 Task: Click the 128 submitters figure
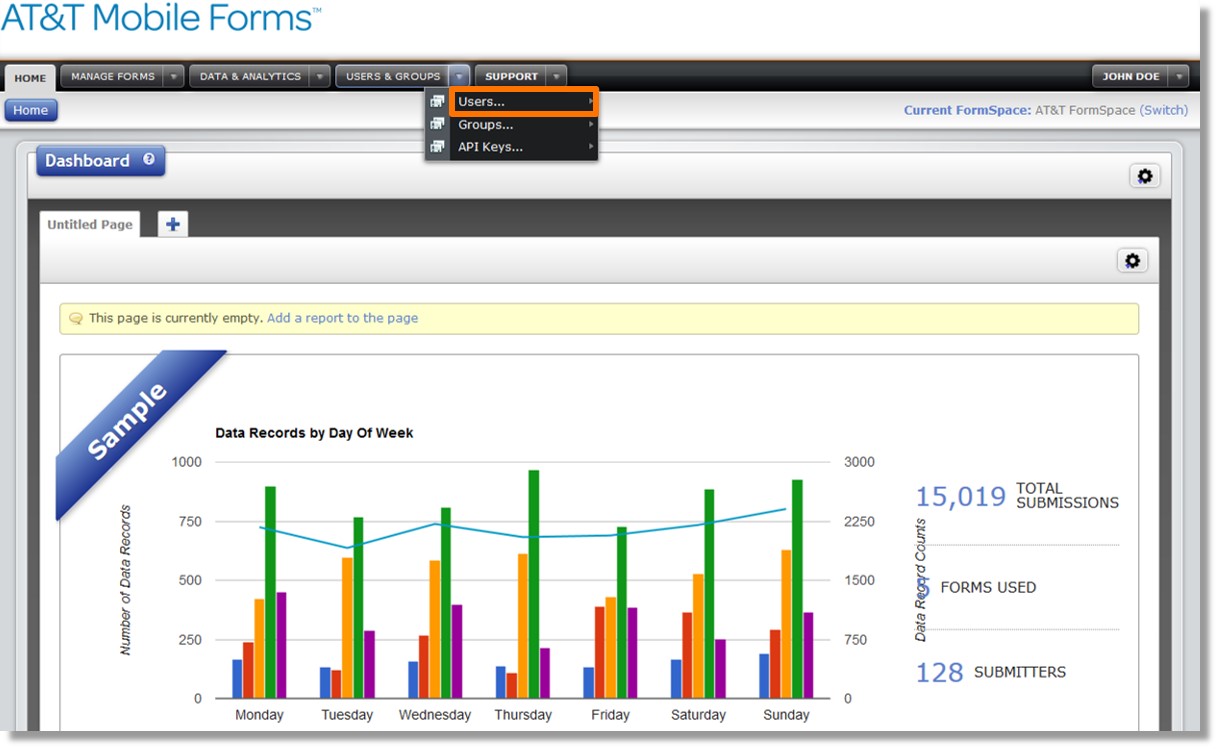pos(940,673)
